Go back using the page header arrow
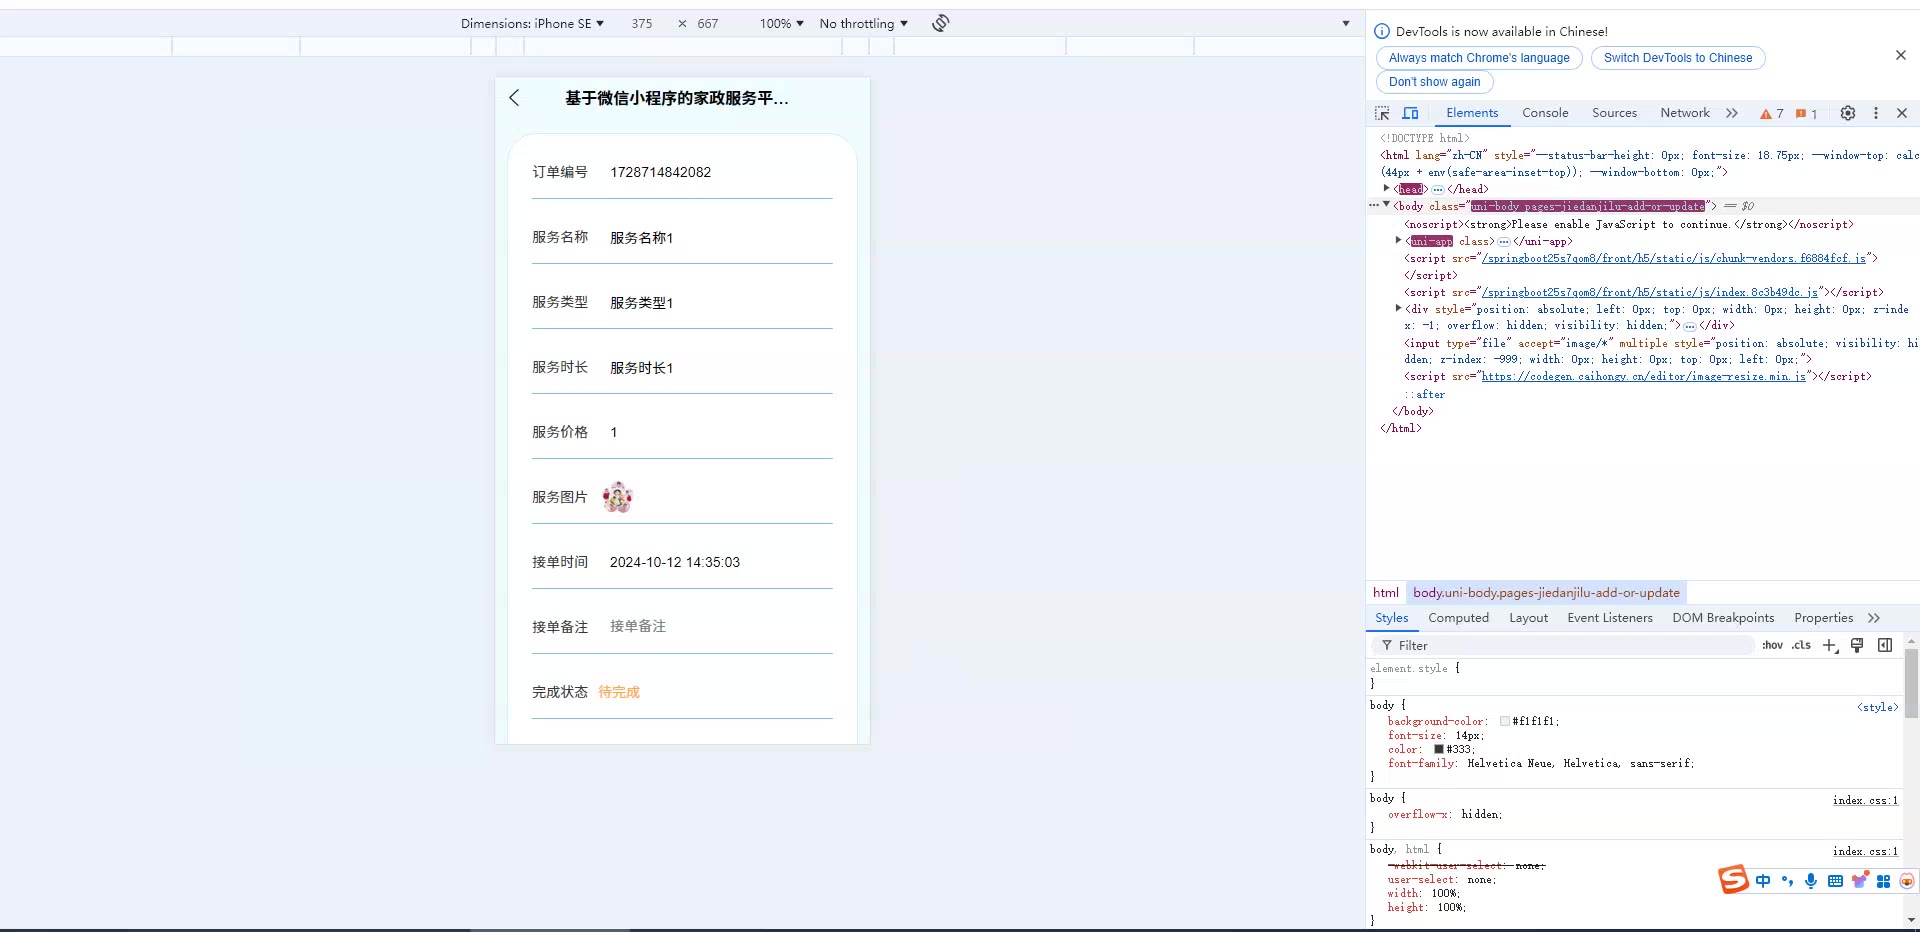This screenshot has width=1920, height=932. [514, 98]
